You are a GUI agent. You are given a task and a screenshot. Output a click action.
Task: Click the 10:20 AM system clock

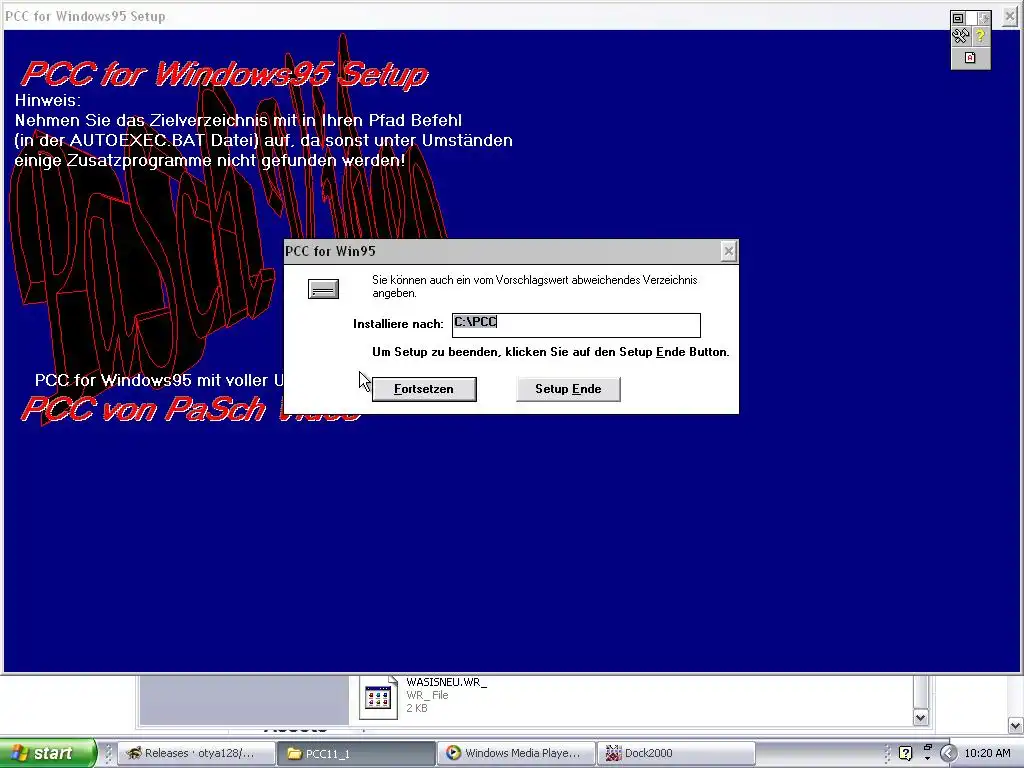[987, 753]
